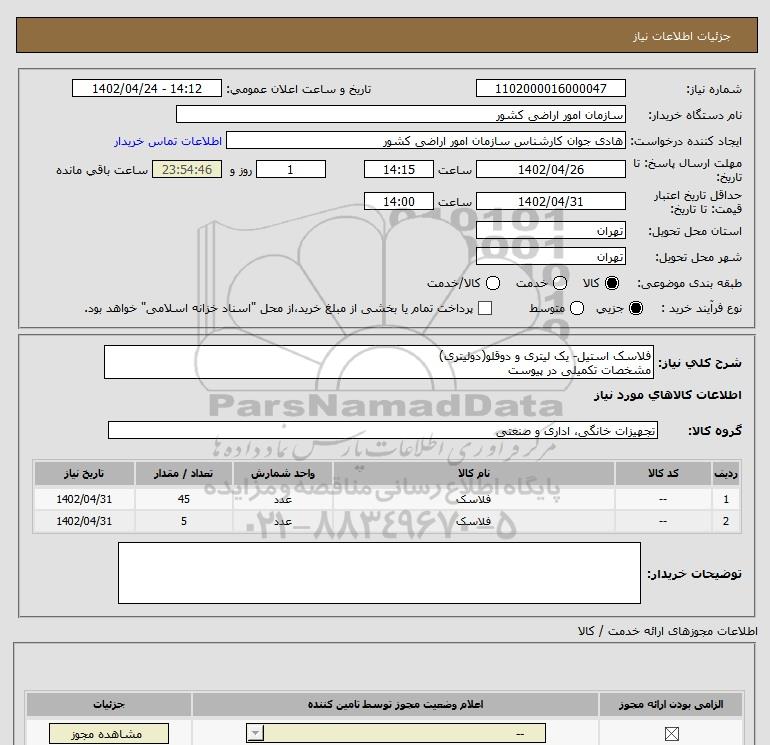Toggle the الزامی بودن ارائه مجوز checkbox
Viewport: 770px width, 745px height.
pyautogui.click(x=671, y=734)
